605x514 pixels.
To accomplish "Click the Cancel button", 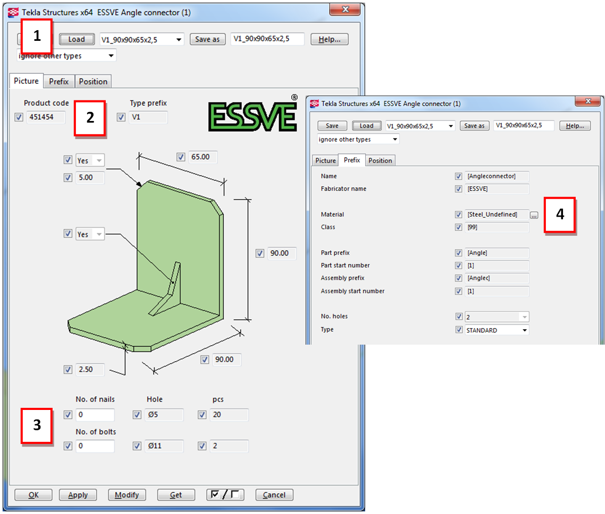I will (x=274, y=495).
